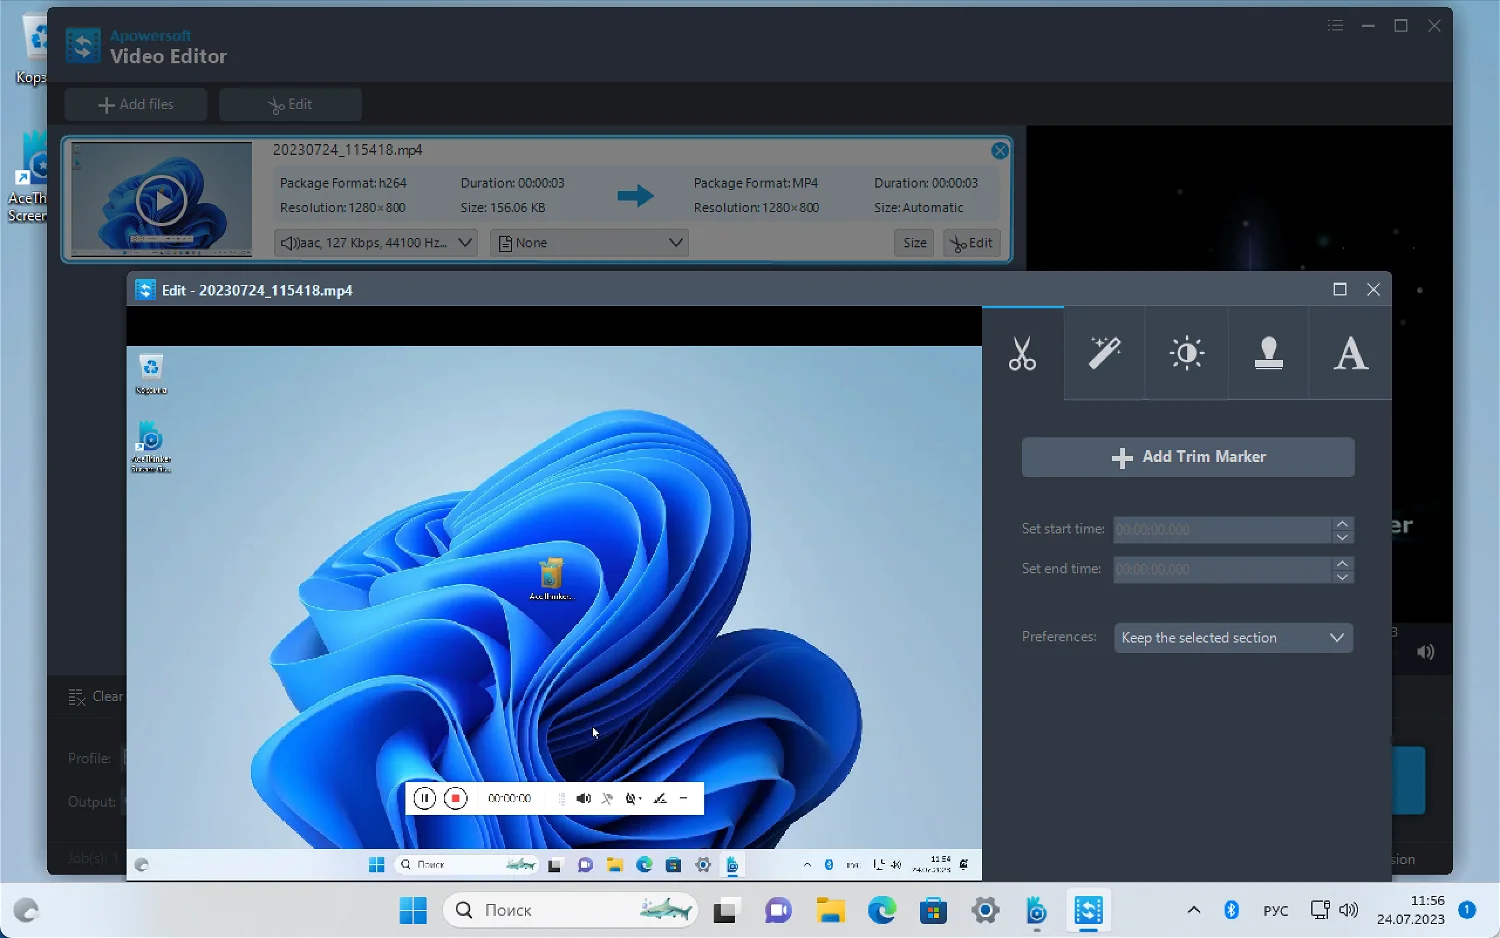This screenshot has width=1500, height=938.
Task: Maximize the Edit dialog window
Action: pyautogui.click(x=1340, y=289)
